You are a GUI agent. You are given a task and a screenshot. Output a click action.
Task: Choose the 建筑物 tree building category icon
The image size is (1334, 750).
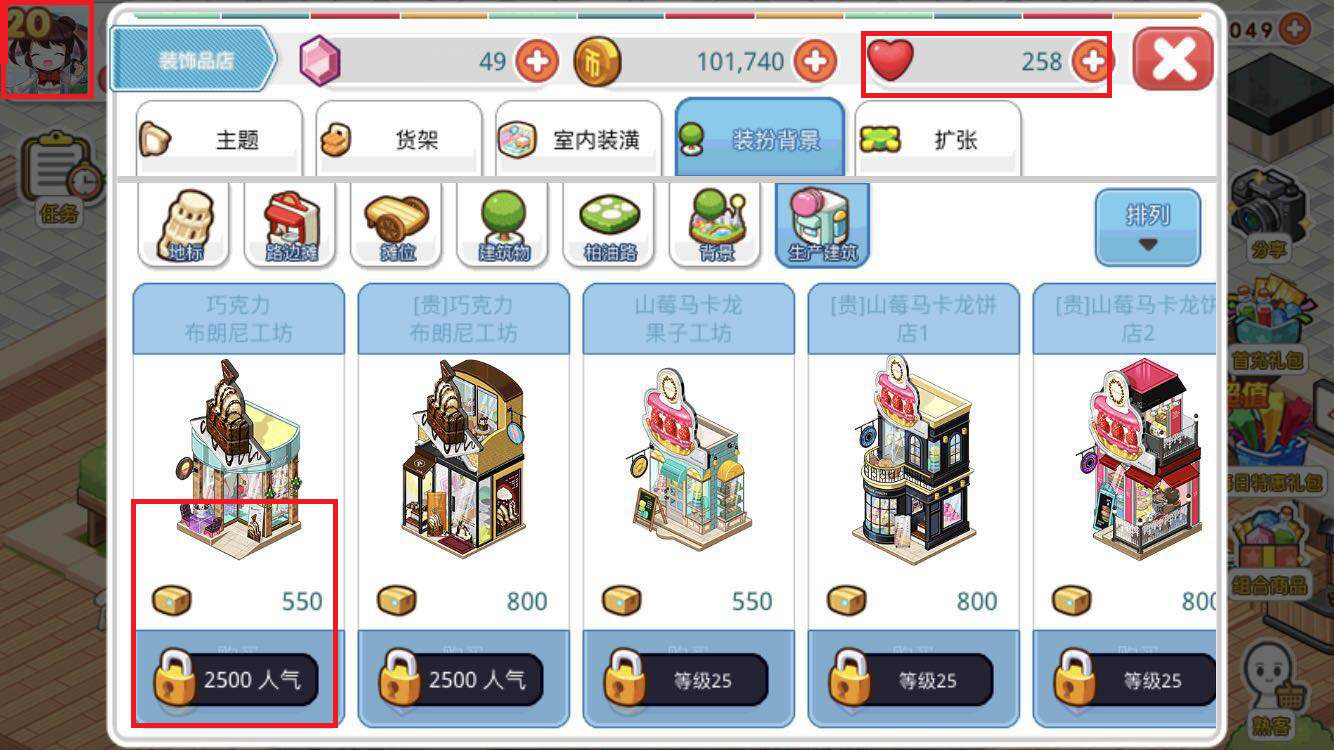coord(504,225)
